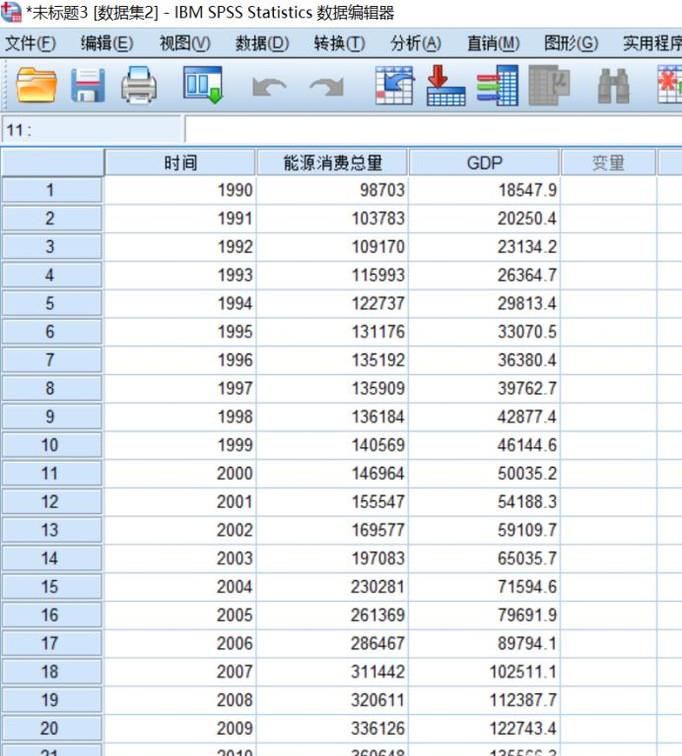Save the dataset with floppy disk icon
682x756 pixels.
(x=88, y=85)
